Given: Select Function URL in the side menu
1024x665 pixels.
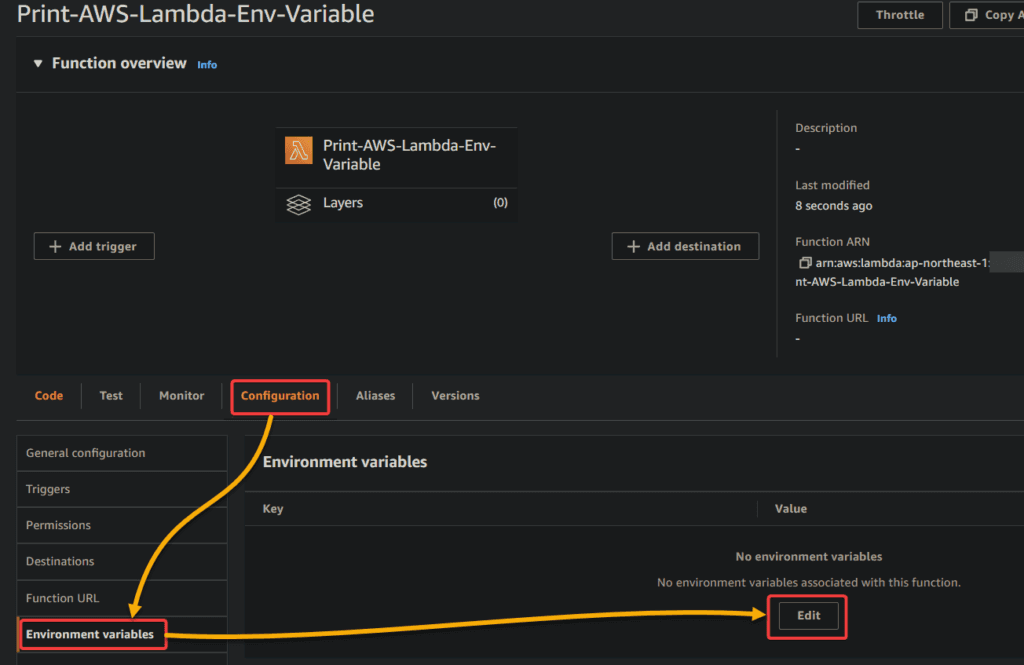Looking at the screenshot, I should point(122,598).
